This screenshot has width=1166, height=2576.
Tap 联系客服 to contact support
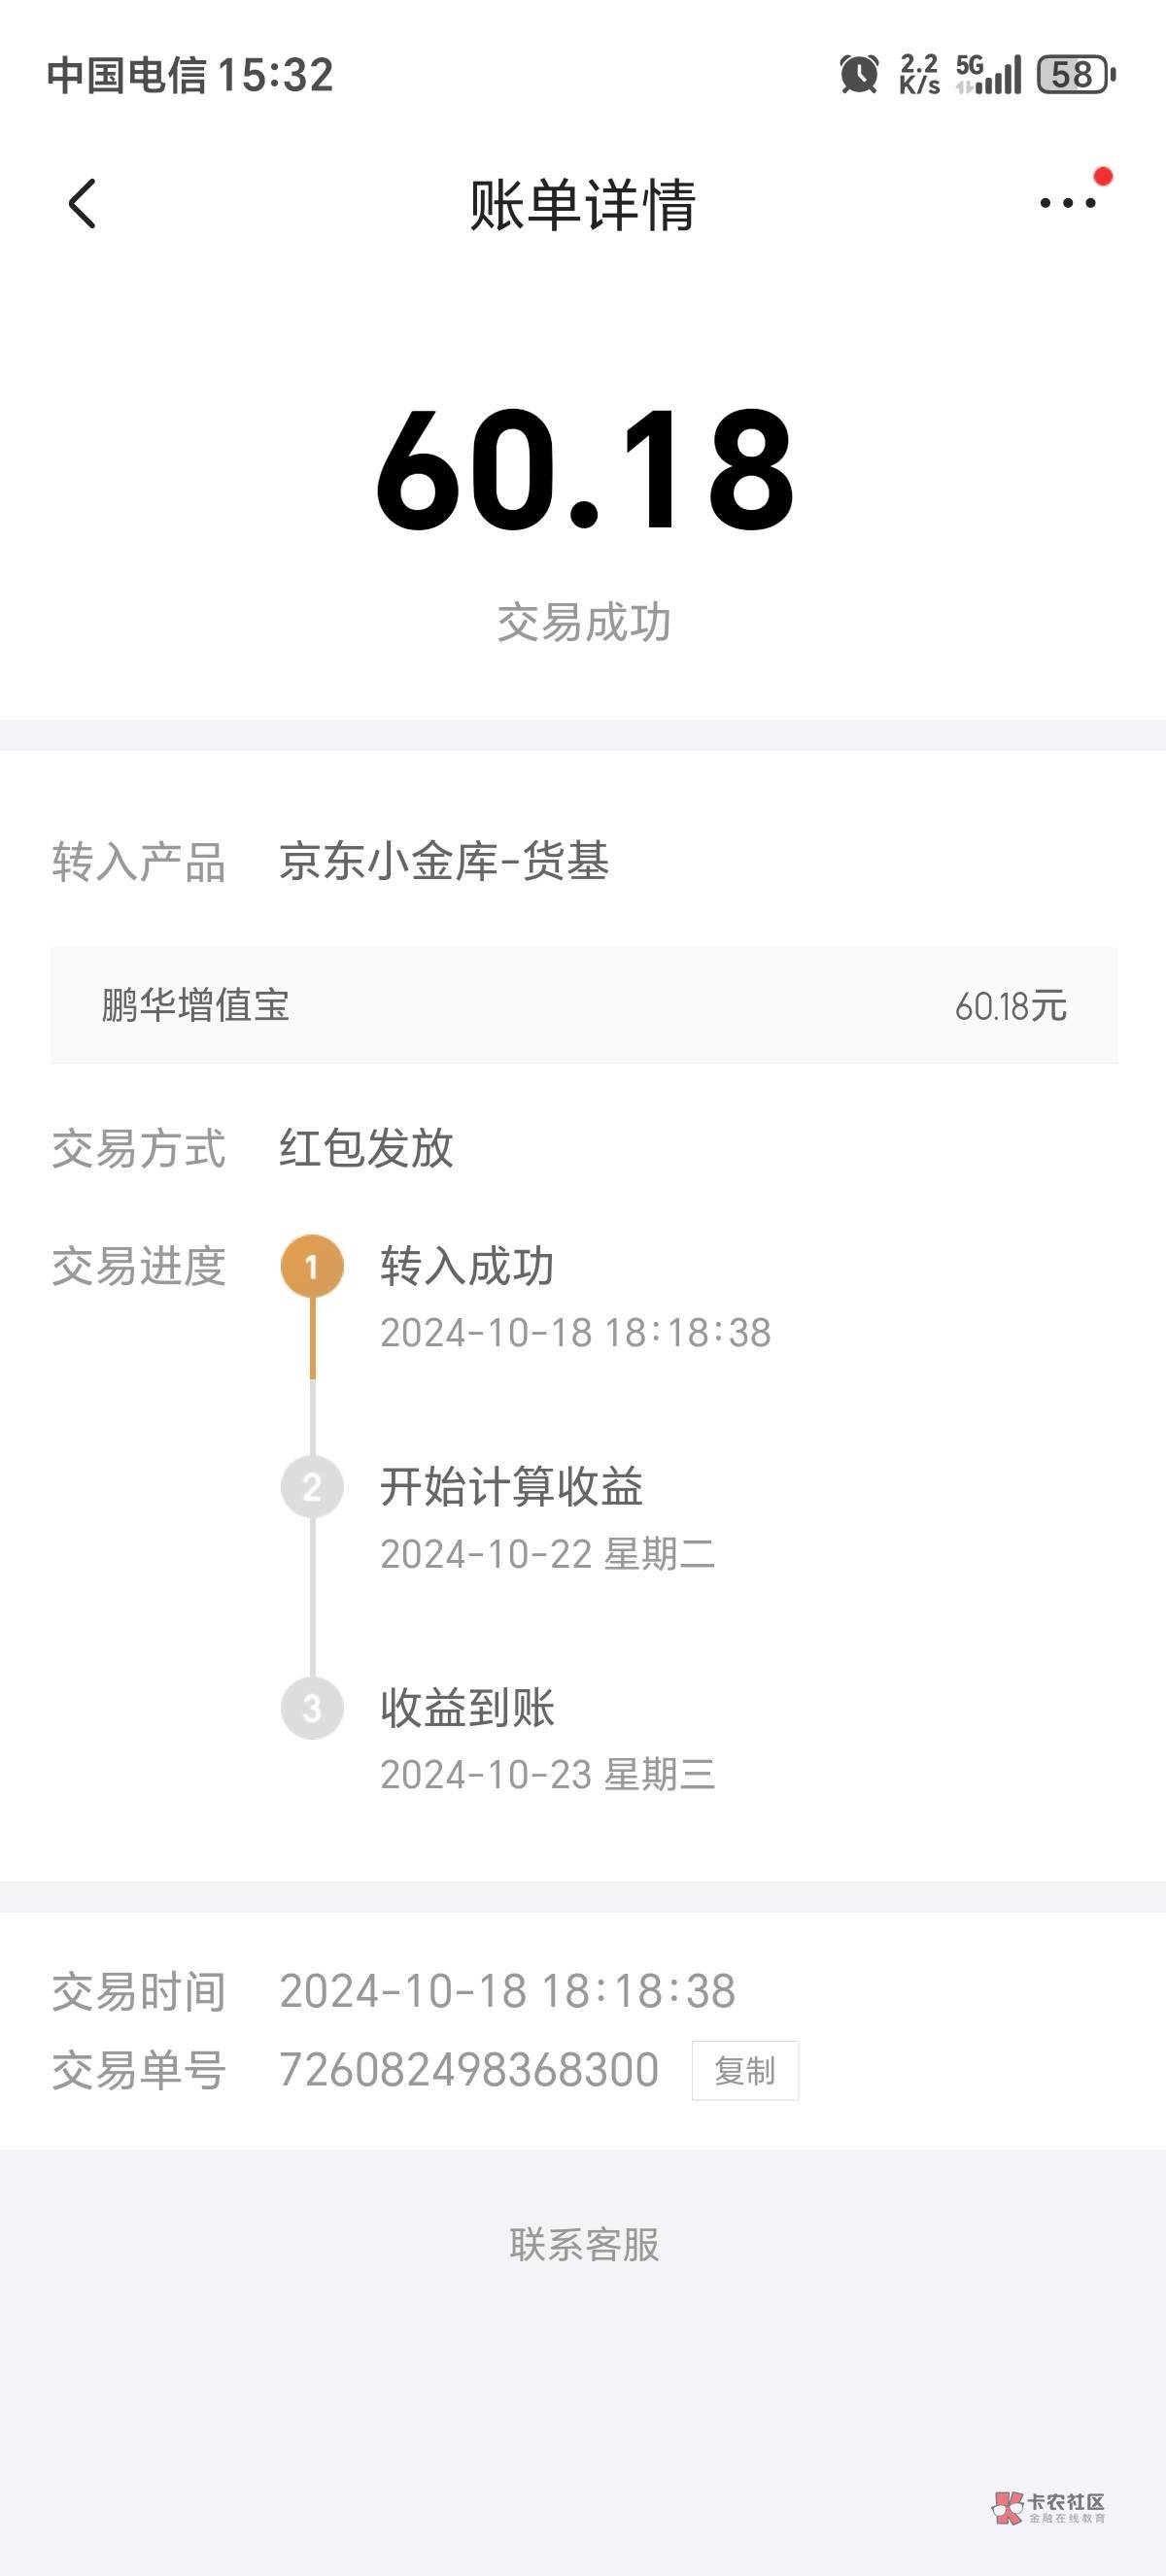584,2244
